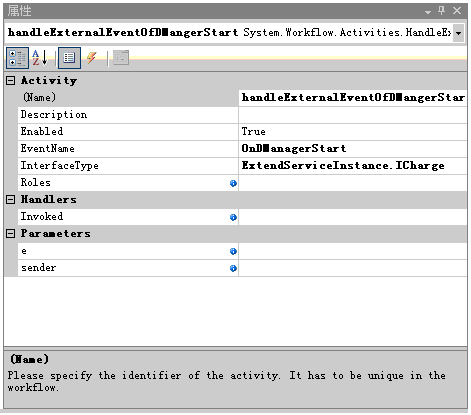Open the object selector dropdown arrow

point(459,33)
